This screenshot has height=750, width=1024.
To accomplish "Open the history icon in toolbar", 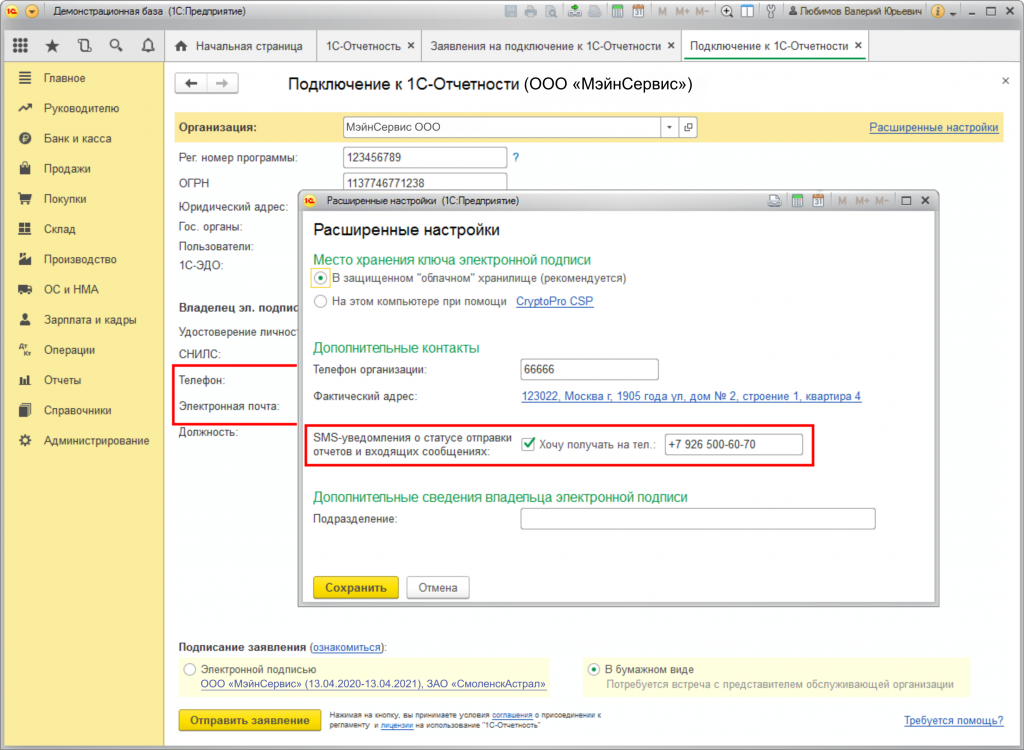I will tap(84, 46).
